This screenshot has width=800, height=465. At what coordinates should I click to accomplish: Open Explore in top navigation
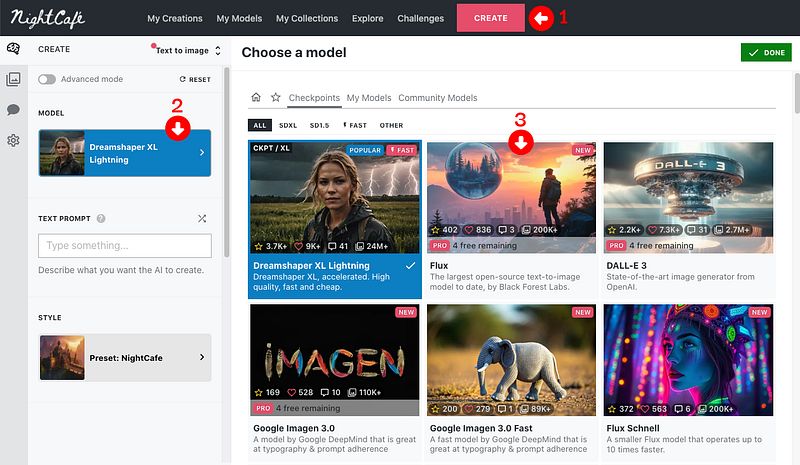tap(367, 18)
